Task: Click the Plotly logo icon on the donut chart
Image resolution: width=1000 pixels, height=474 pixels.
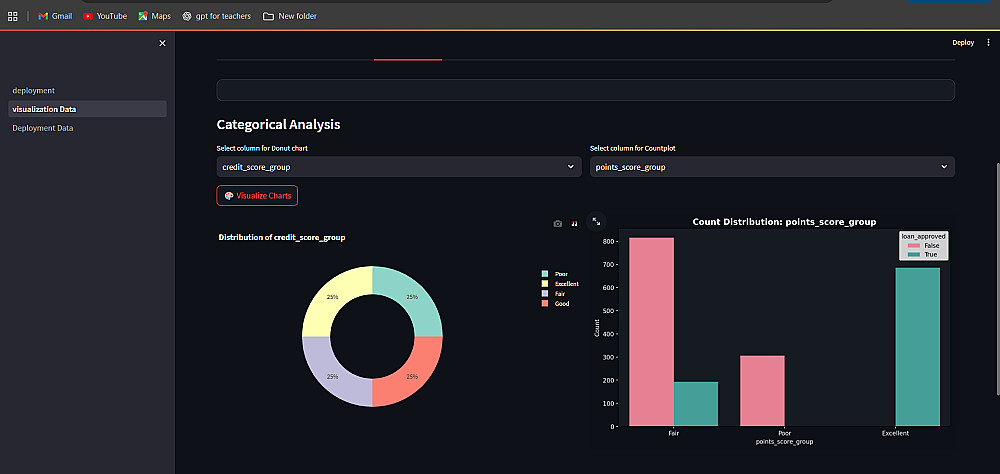Action: pyautogui.click(x=574, y=224)
